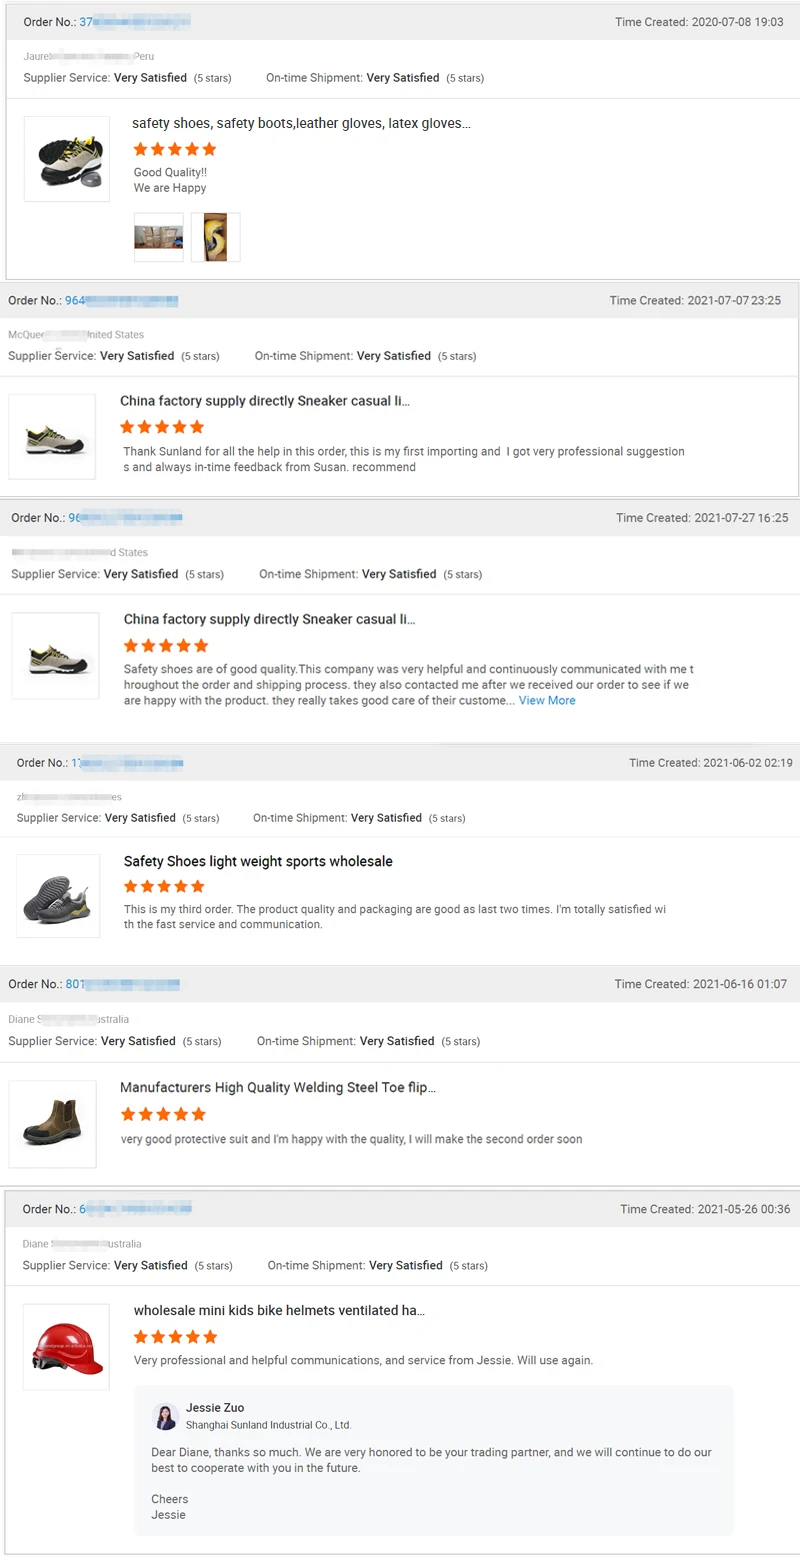Open the brown welding boot product image
The width and height of the screenshot is (800, 1559).
tap(53, 1123)
